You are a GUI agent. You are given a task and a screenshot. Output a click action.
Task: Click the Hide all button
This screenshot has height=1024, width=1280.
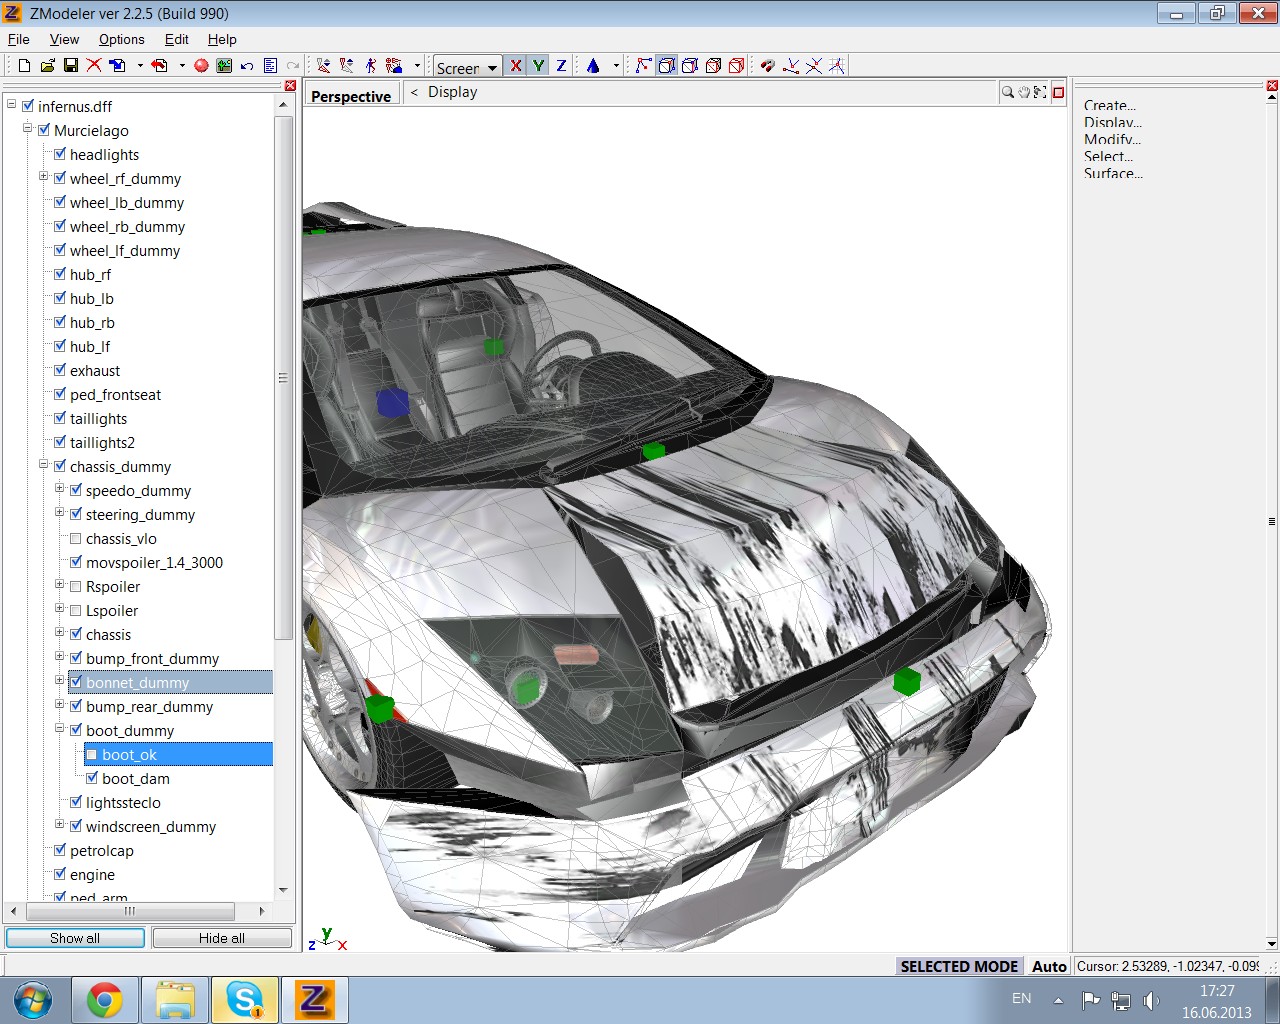coord(222,938)
